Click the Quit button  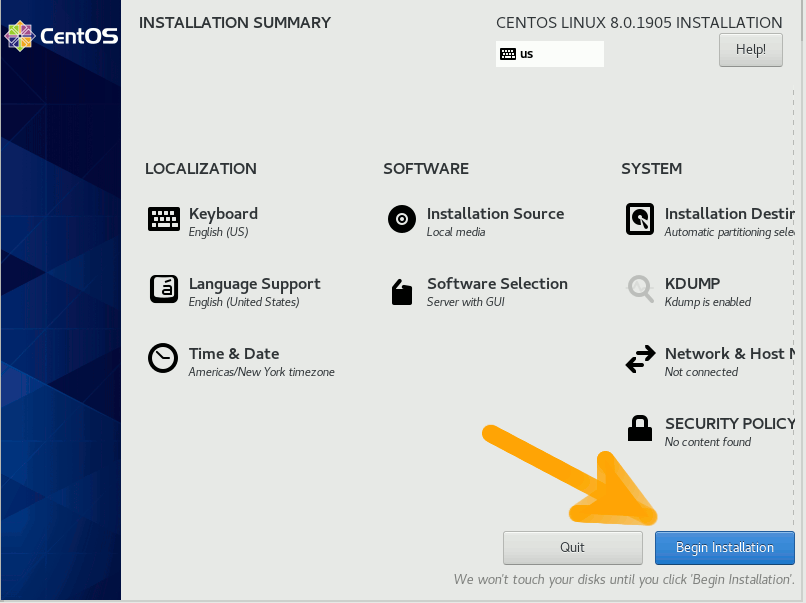coord(573,547)
